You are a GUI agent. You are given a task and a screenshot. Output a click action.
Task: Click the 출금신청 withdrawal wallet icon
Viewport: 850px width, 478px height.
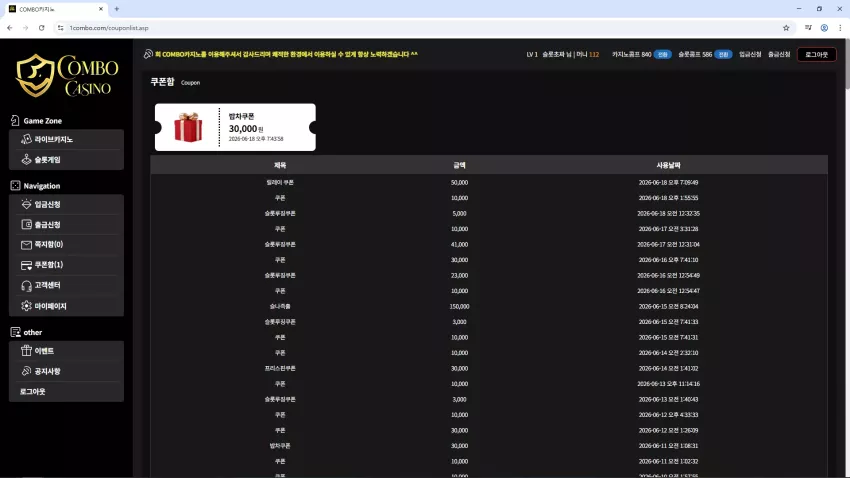click(26, 224)
